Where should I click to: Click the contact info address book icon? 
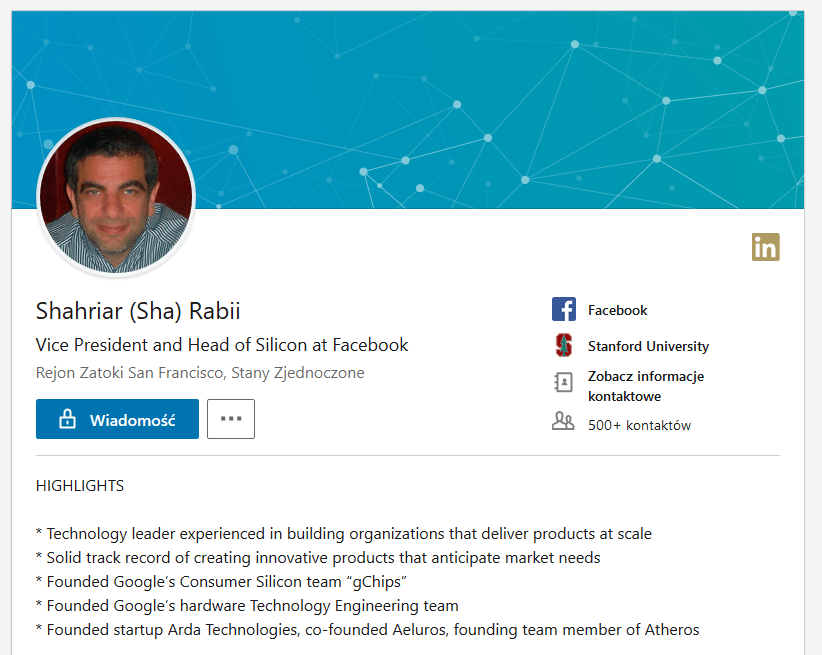[564, 382]
